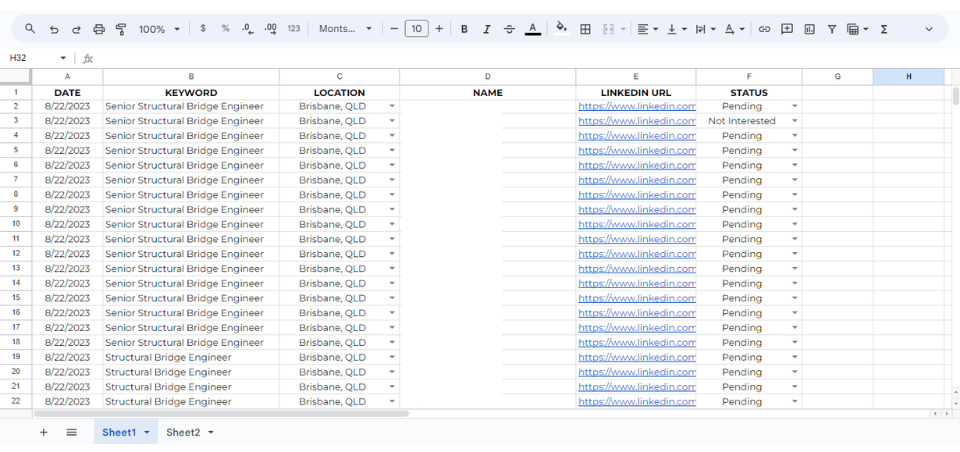Select column H header

coord(909,77)
